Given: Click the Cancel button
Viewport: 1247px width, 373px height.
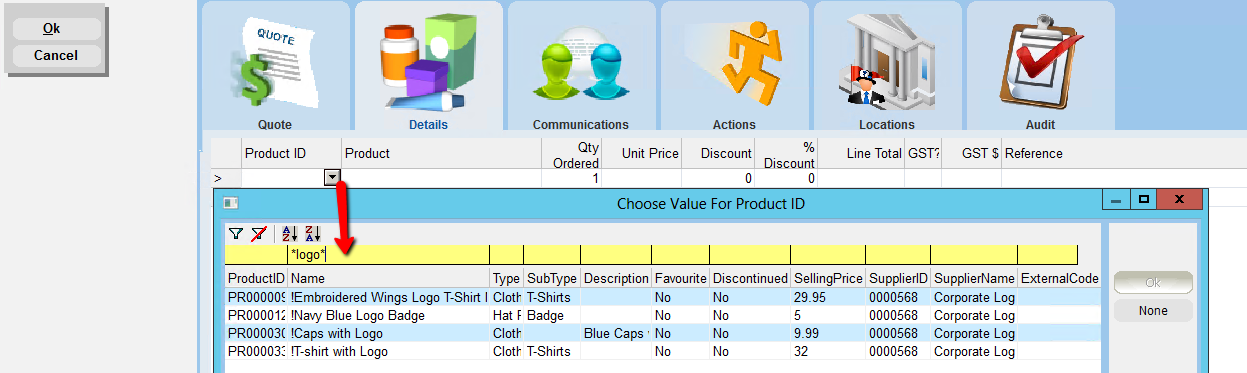Looking at the screenshot, I should [x=56, y=56].
